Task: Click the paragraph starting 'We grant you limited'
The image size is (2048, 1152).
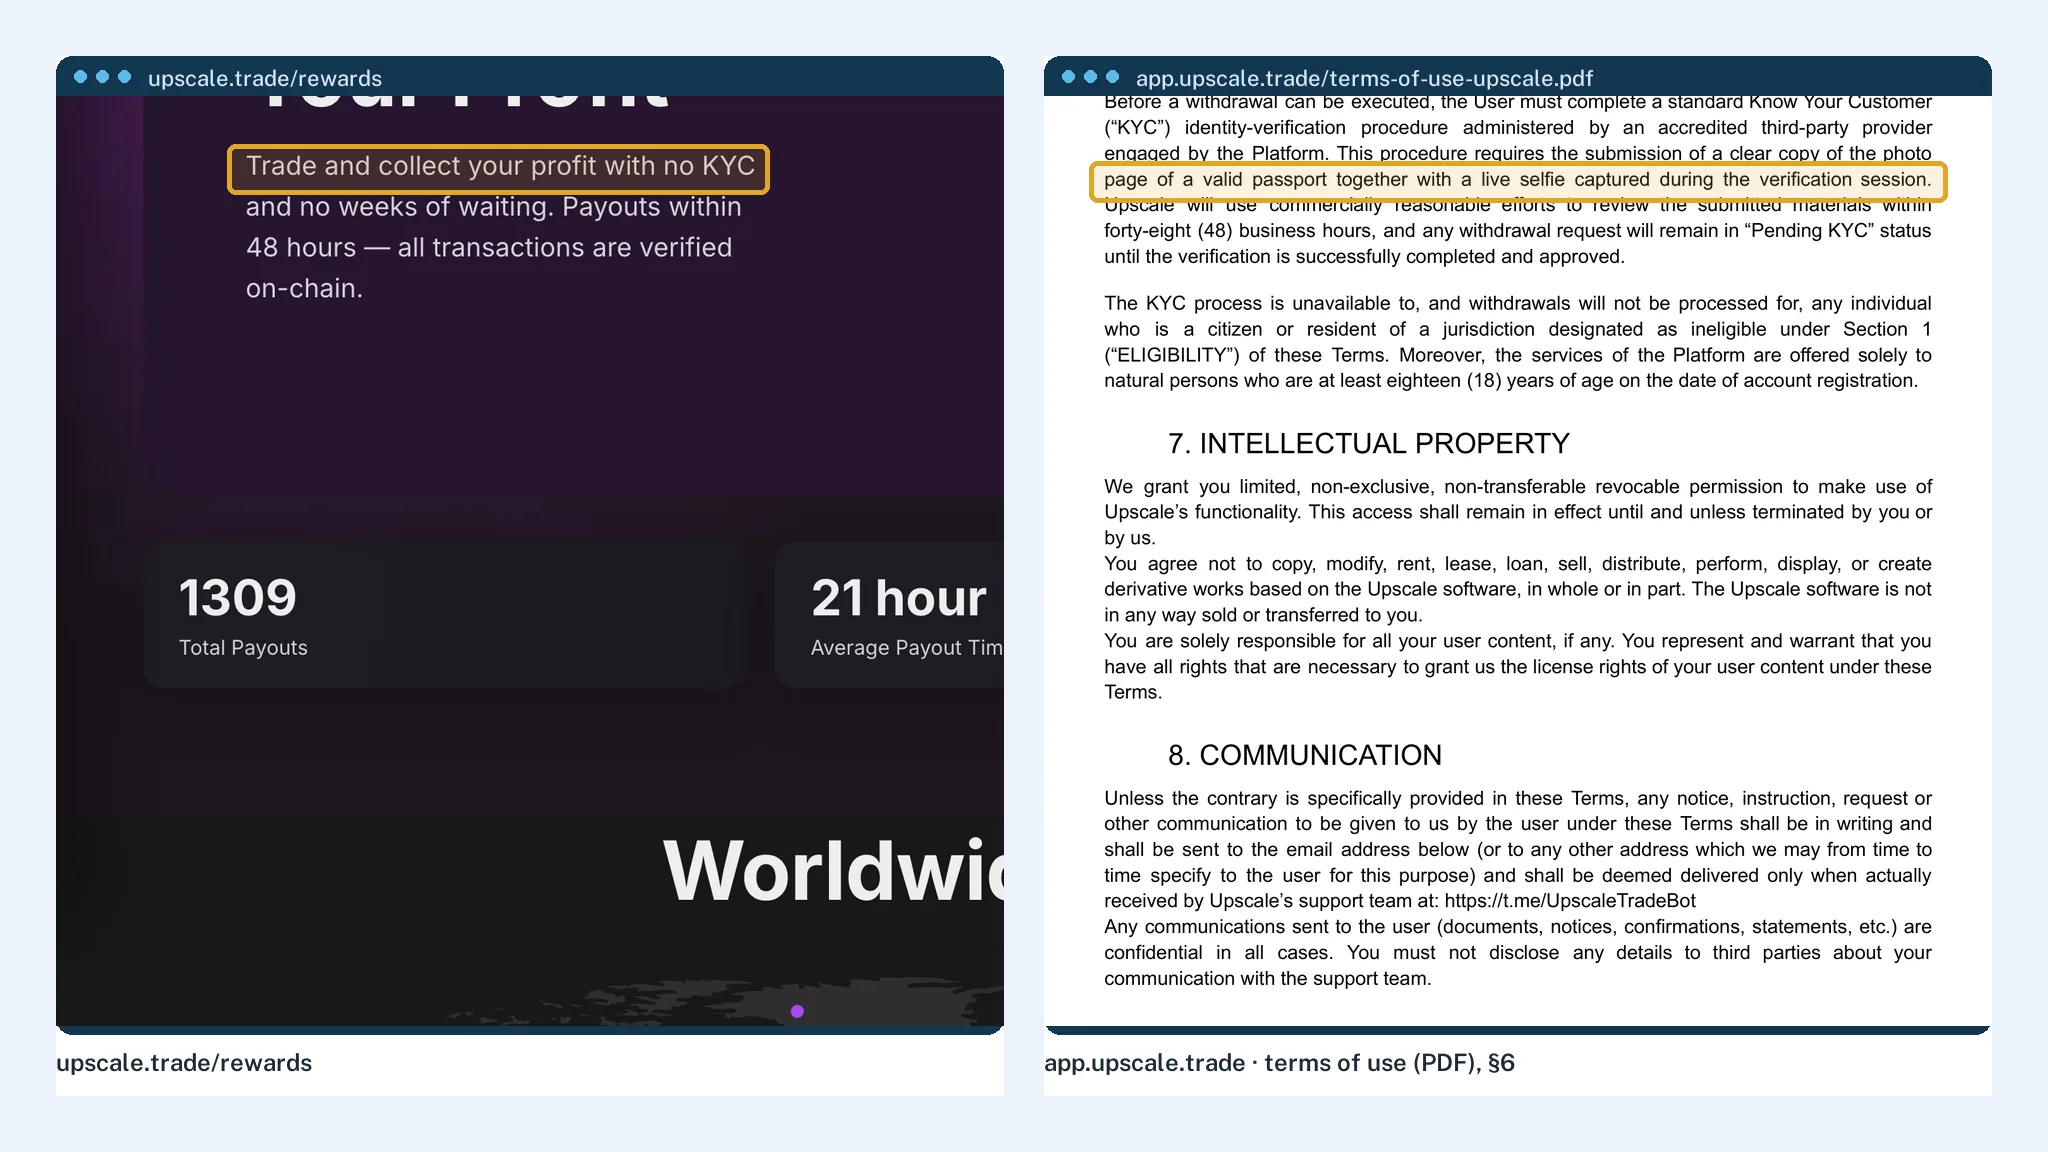Action: point(1517,512)
